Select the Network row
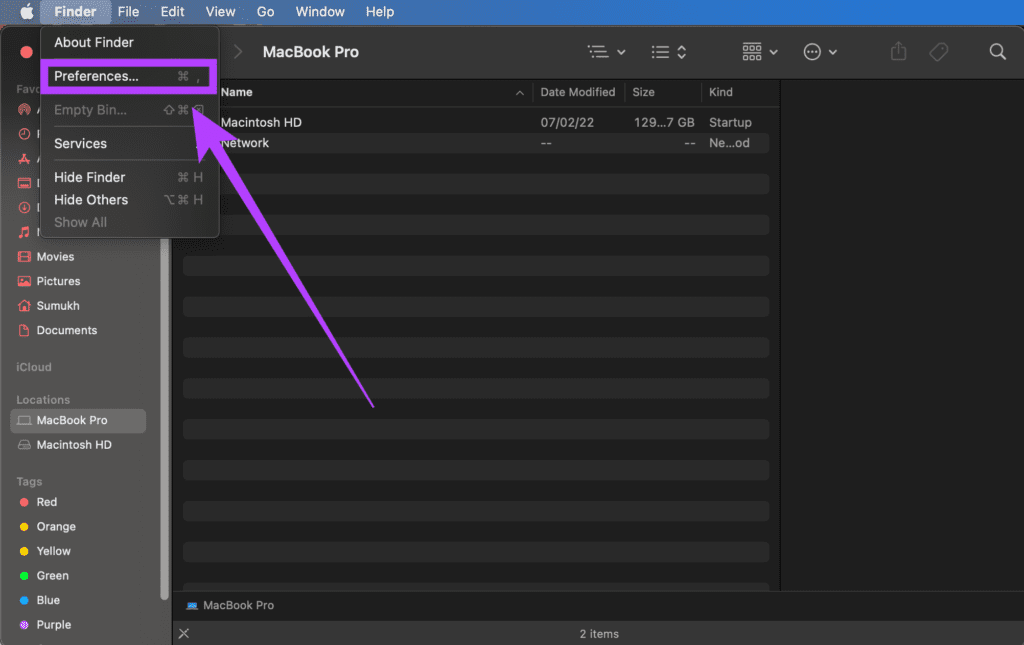Image resolution: width=1024 pixels, height=645 pixels. [x=475, y=143]
